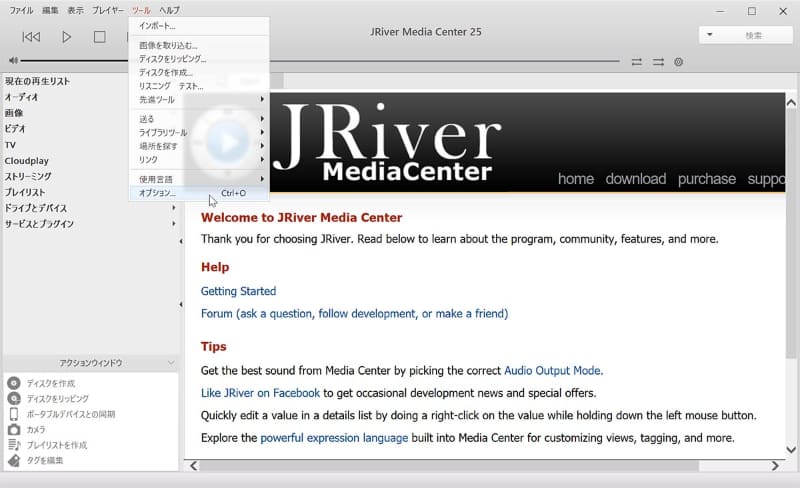This screenshot has height=488, width=800.
Task: Click the 検索 search field
Action: (x=754, y=35)
